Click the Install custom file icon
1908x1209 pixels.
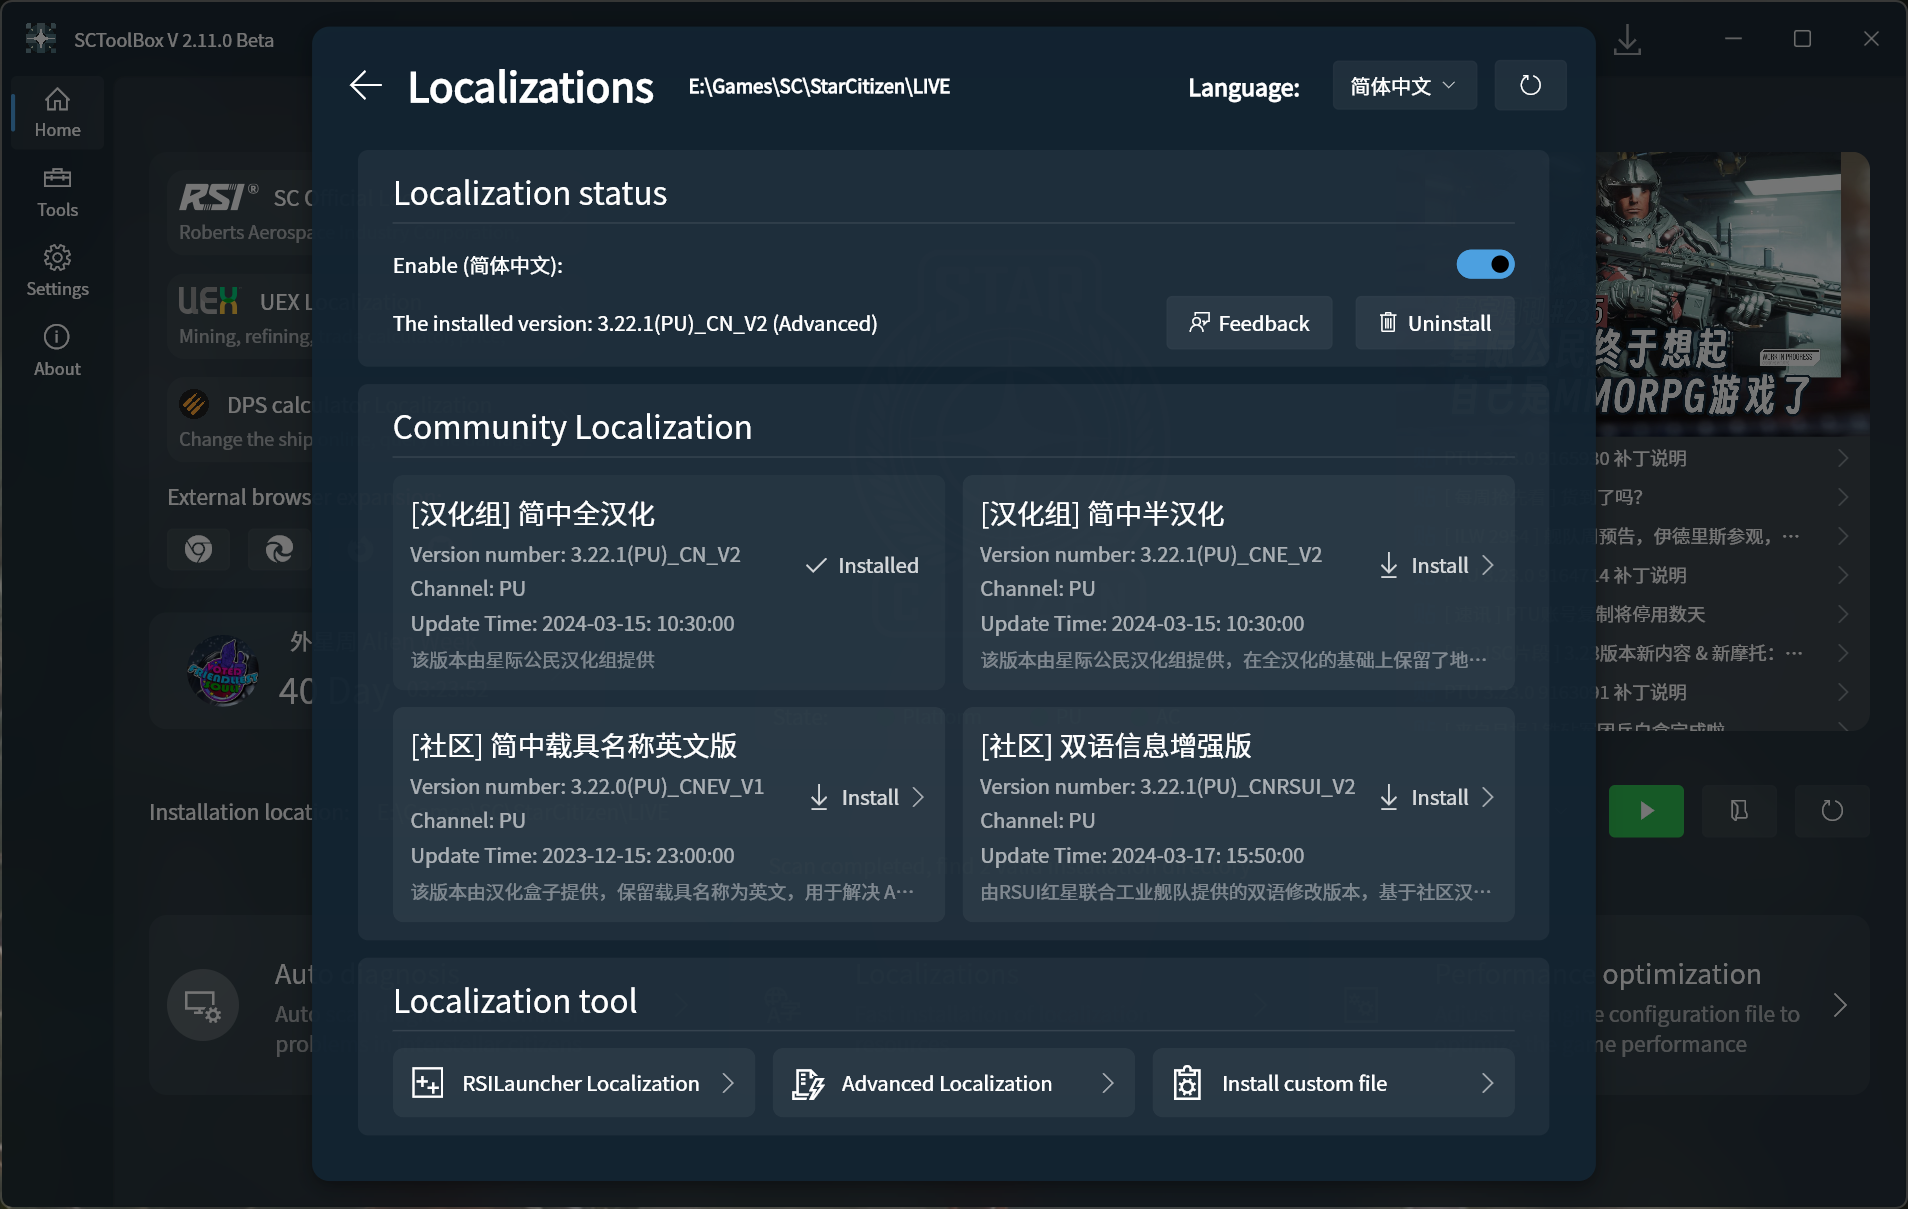point(1187,1083)
